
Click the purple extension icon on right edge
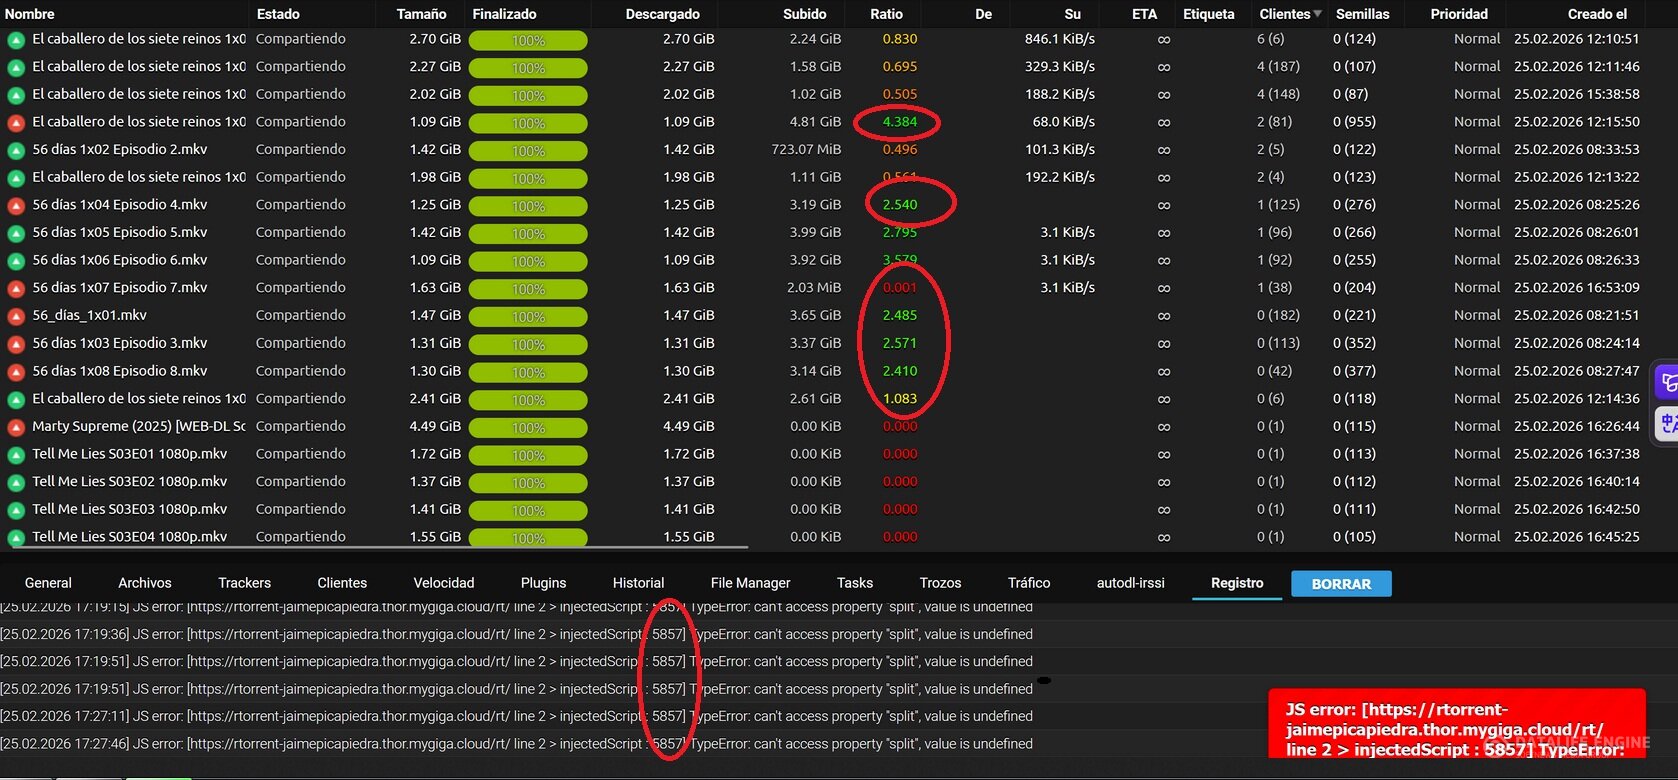[1667, 382]
